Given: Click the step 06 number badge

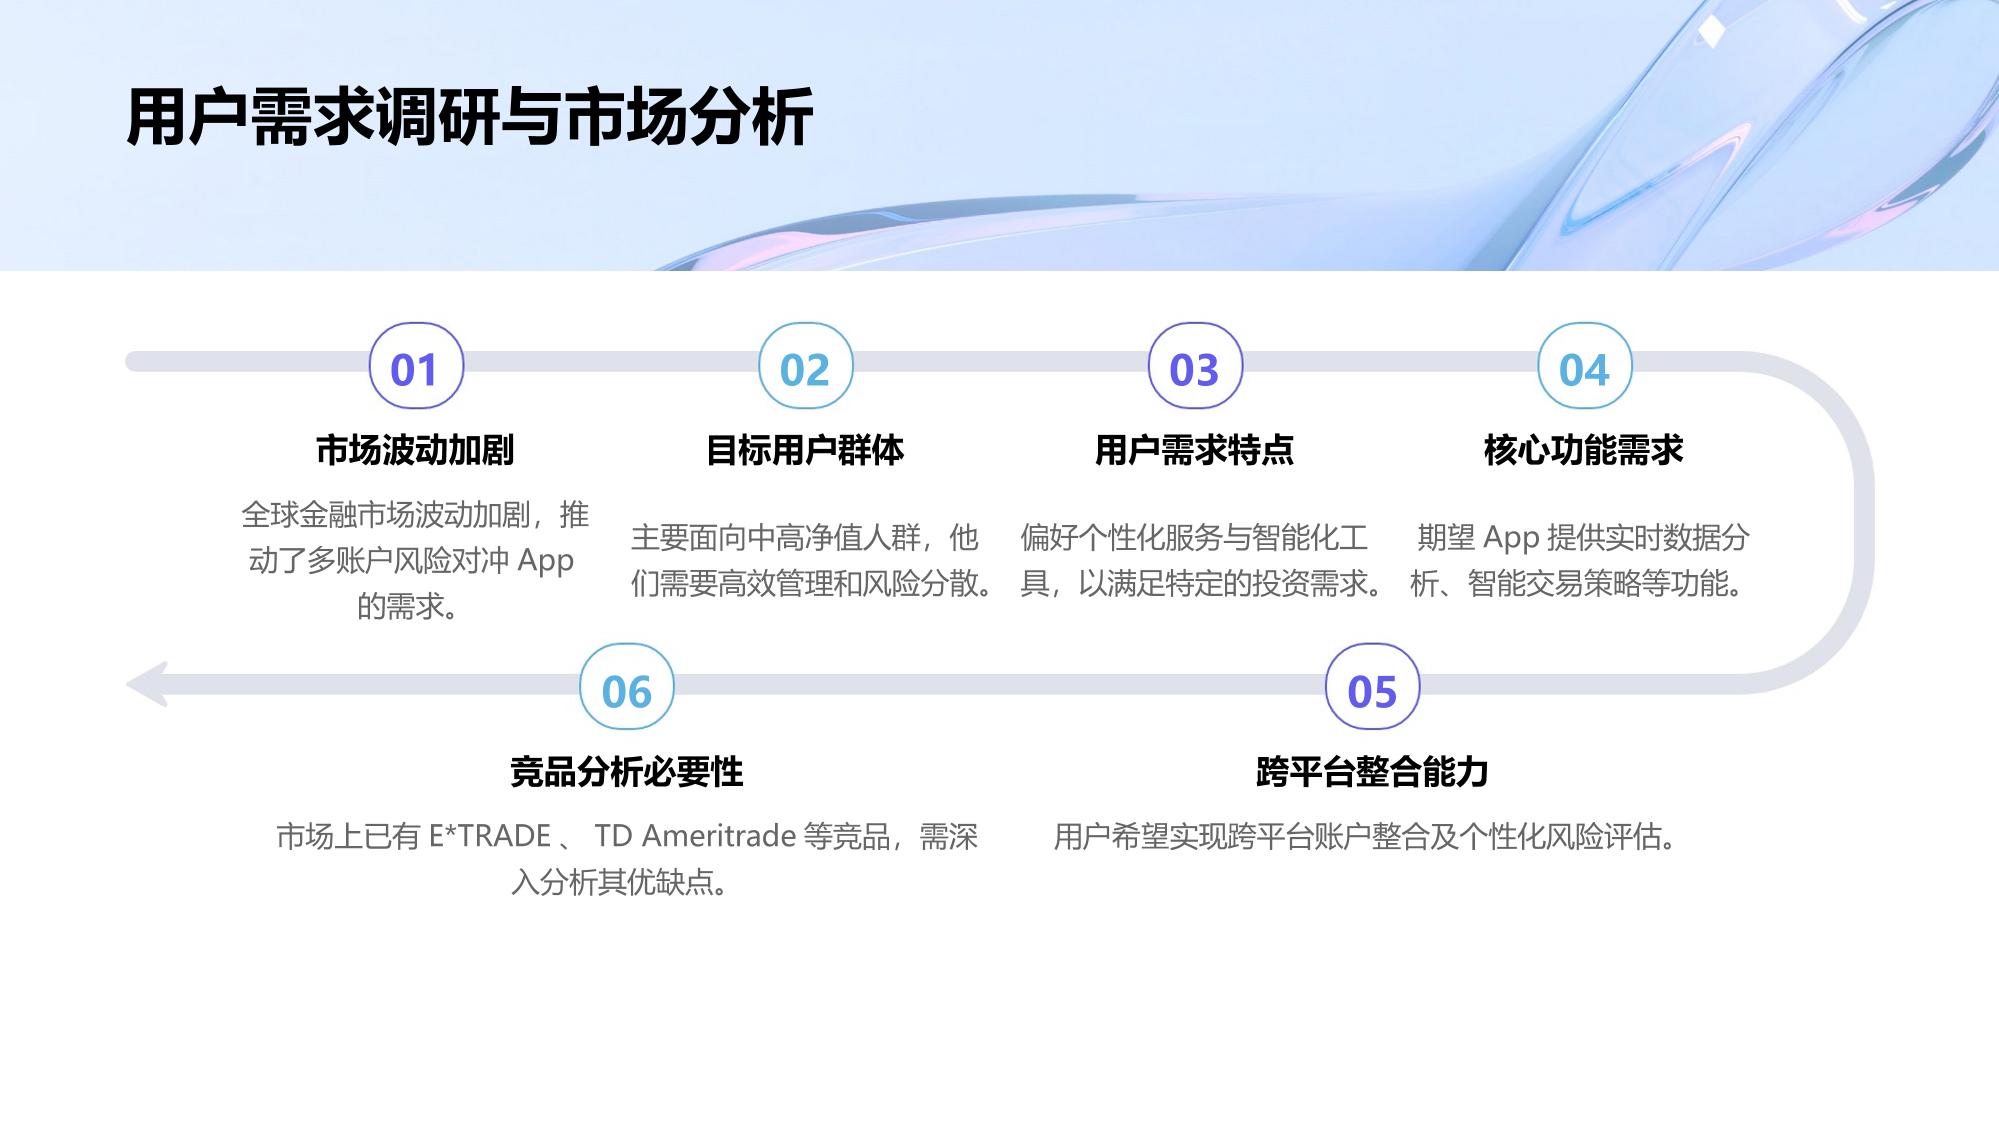Looking at the screenshot, I should click(627, 687).
